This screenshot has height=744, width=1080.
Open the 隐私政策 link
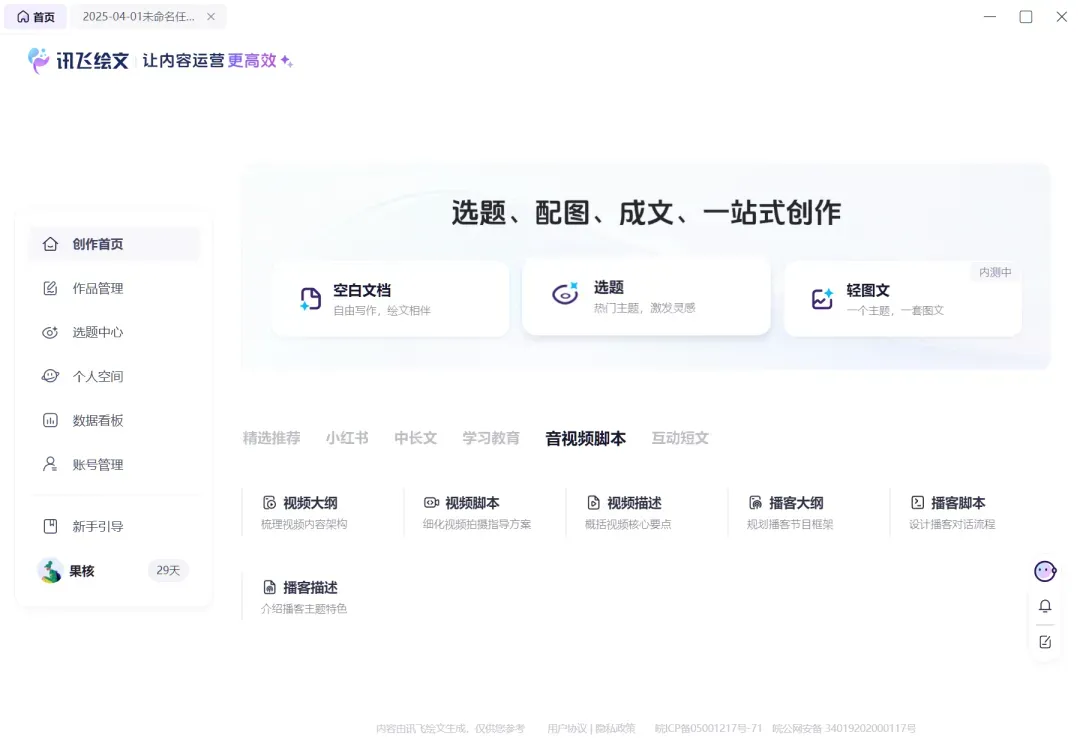click(615, 728)
